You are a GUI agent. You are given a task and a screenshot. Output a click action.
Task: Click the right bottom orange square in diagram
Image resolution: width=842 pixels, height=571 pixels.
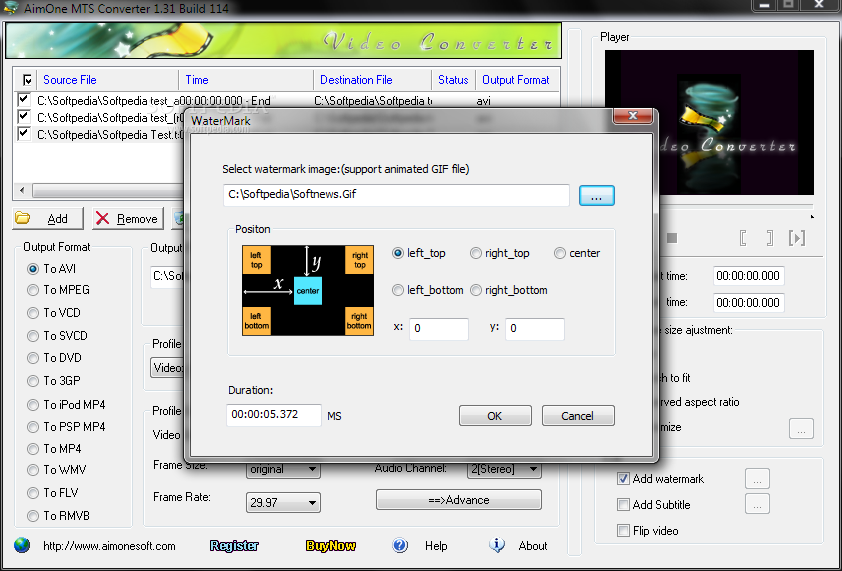click(359, 321)
